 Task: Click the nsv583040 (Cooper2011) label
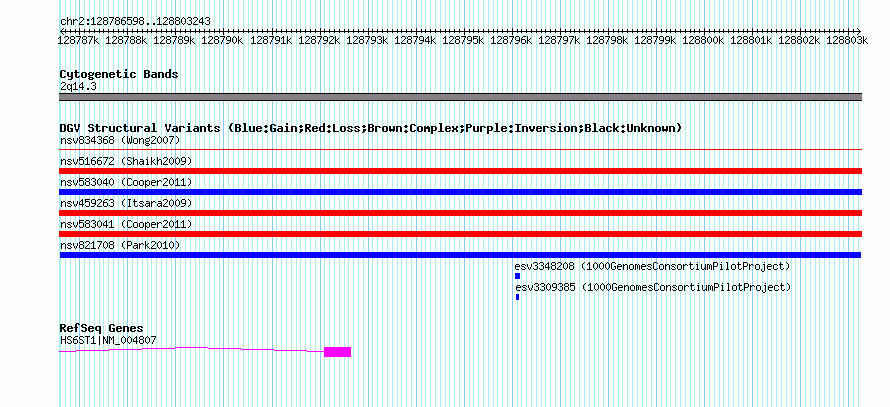tap(126, 182)
